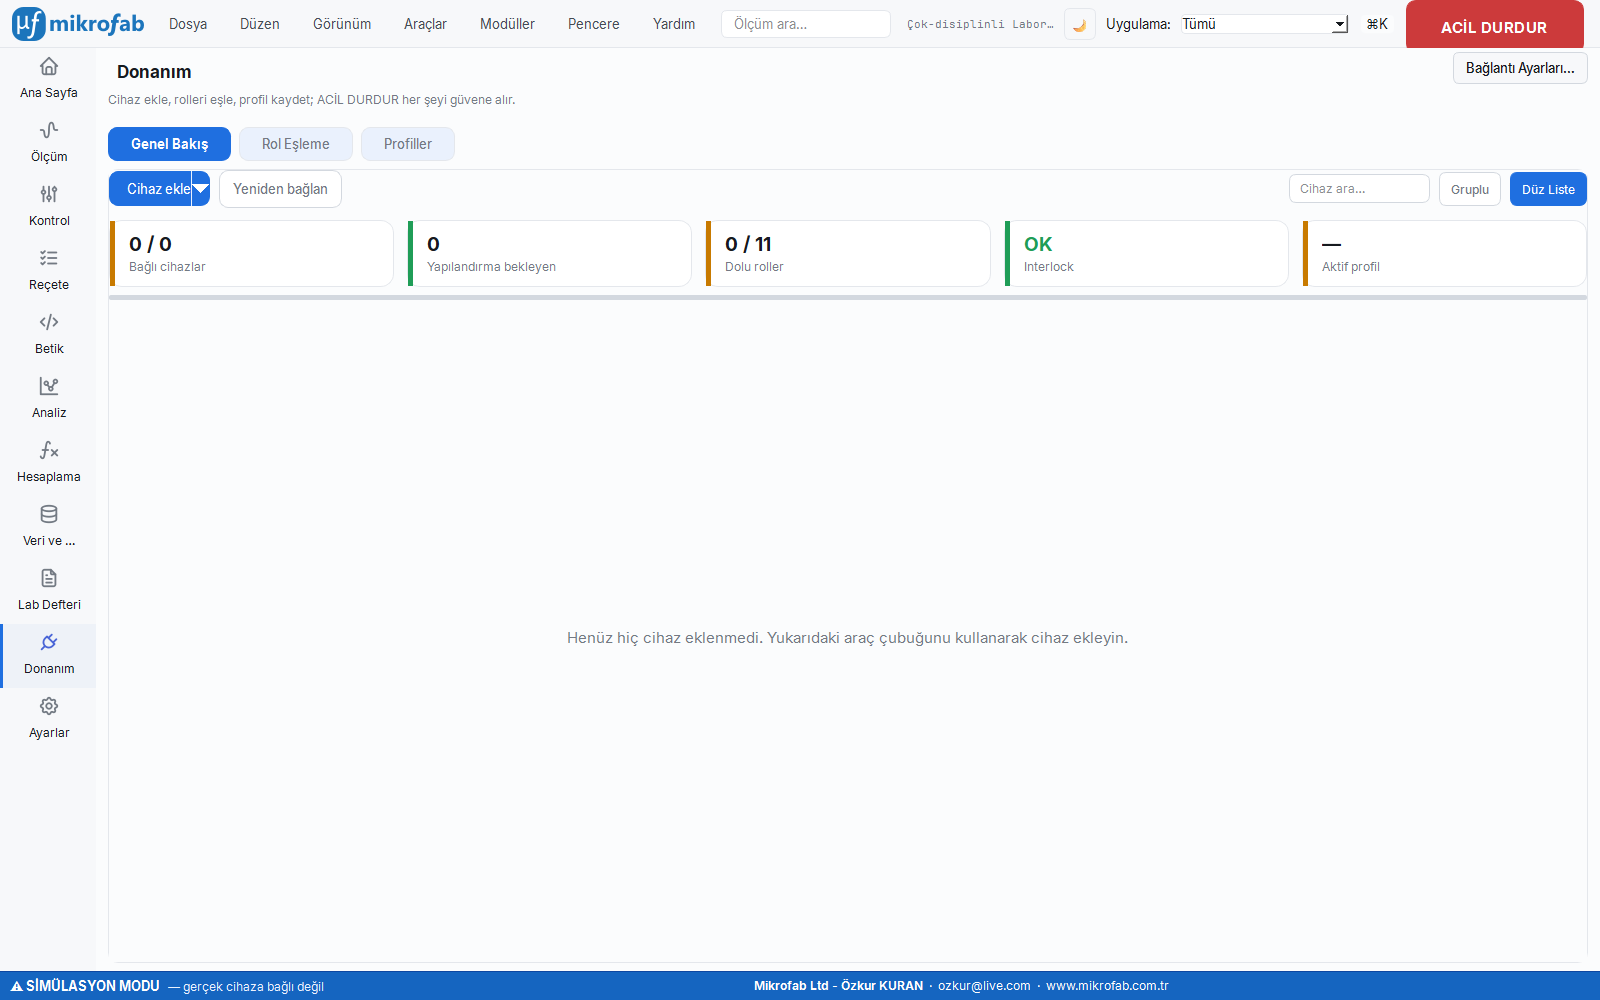The image size is (1600, 1000).
Task: Open the Veri ve database icon
Action: 48,514
